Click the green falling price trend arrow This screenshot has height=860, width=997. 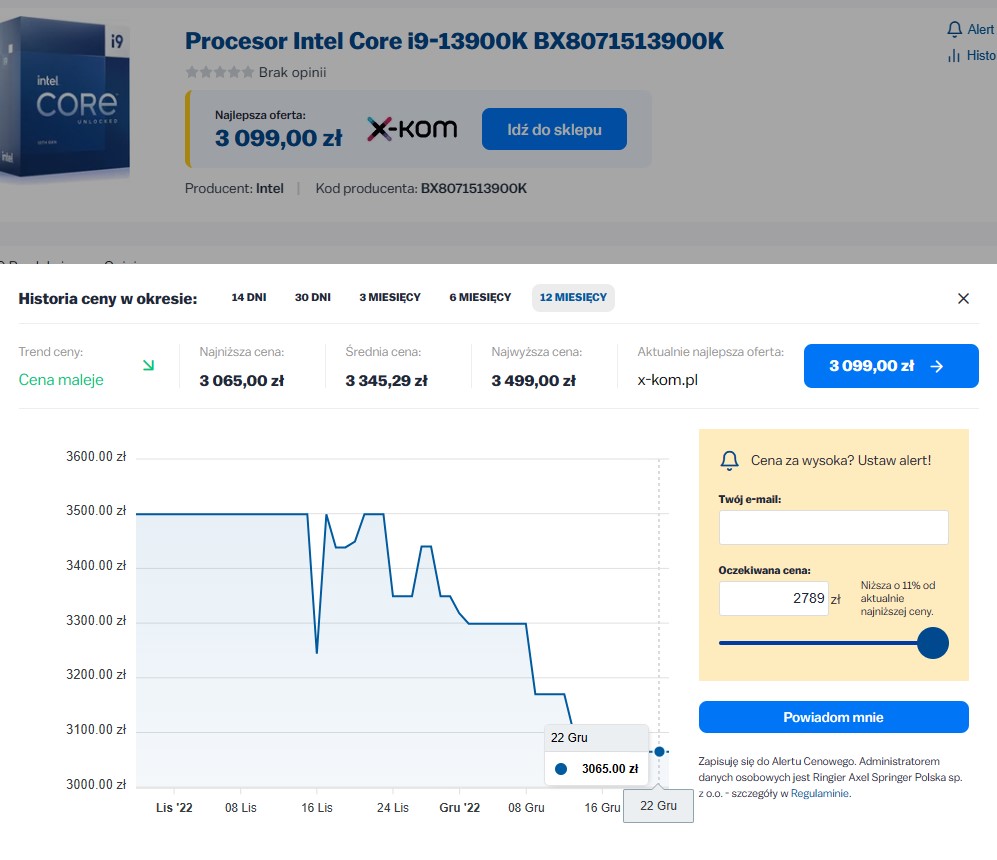click(149, 365)
